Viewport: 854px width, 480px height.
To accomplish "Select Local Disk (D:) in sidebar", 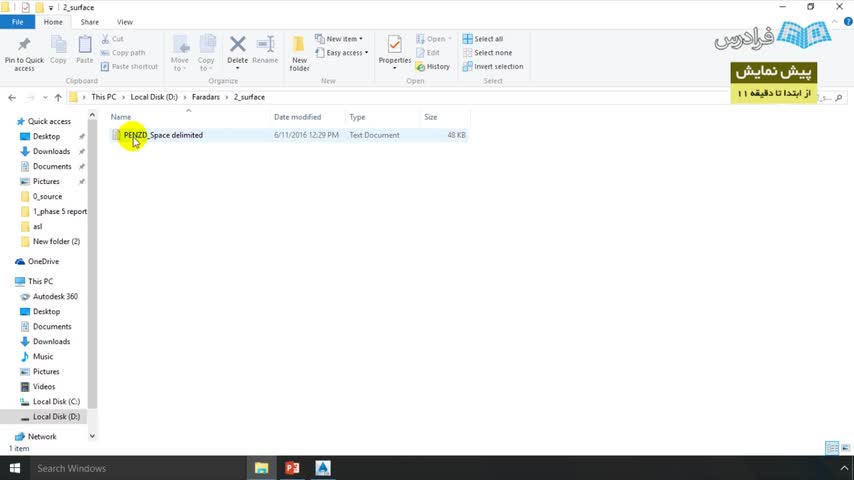I will coord(56,416).
